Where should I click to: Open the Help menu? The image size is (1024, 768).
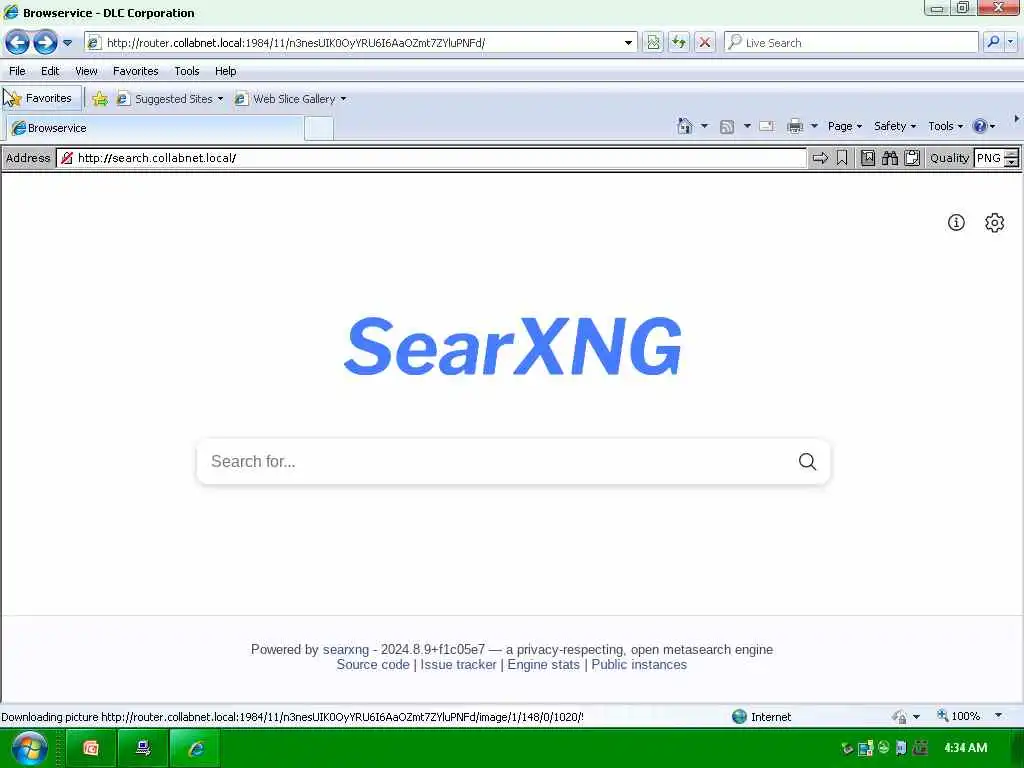point(225,71)
